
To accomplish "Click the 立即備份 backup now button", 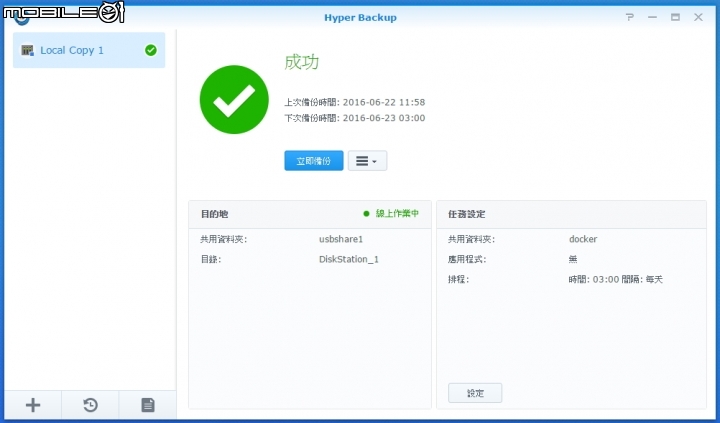I will (314, 161).
